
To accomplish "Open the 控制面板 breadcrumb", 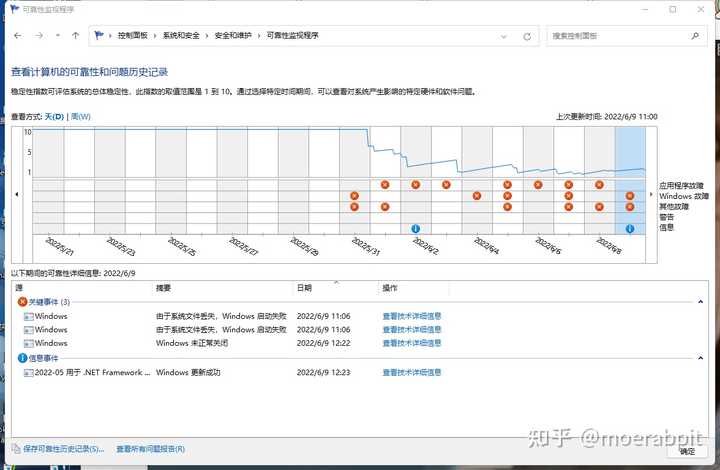I will pyautogui.click(x=133, y=35).
